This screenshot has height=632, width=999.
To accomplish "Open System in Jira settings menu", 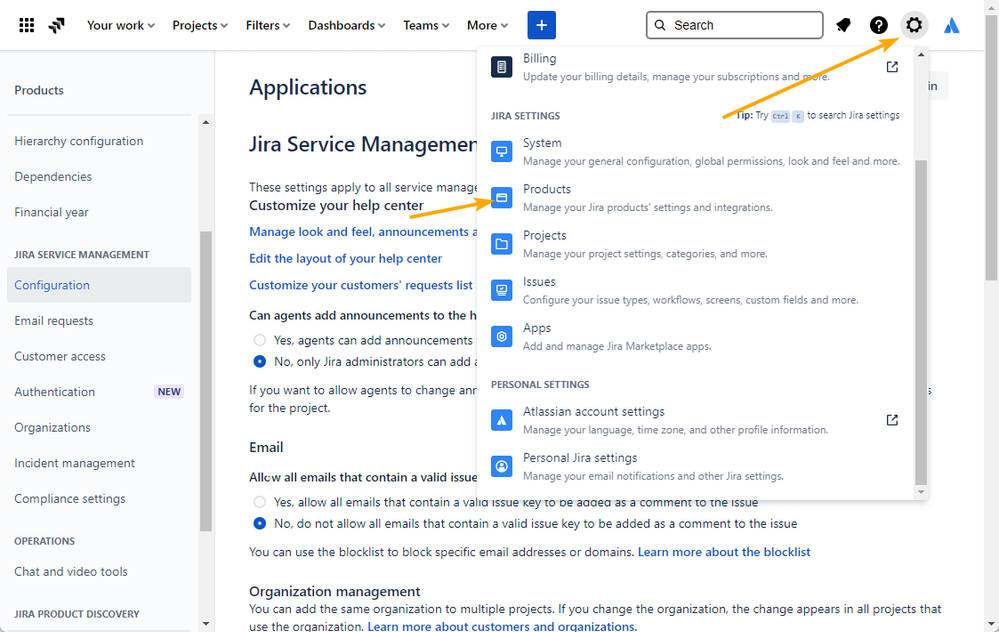I will pyautogui.click(x=696, y=152).
